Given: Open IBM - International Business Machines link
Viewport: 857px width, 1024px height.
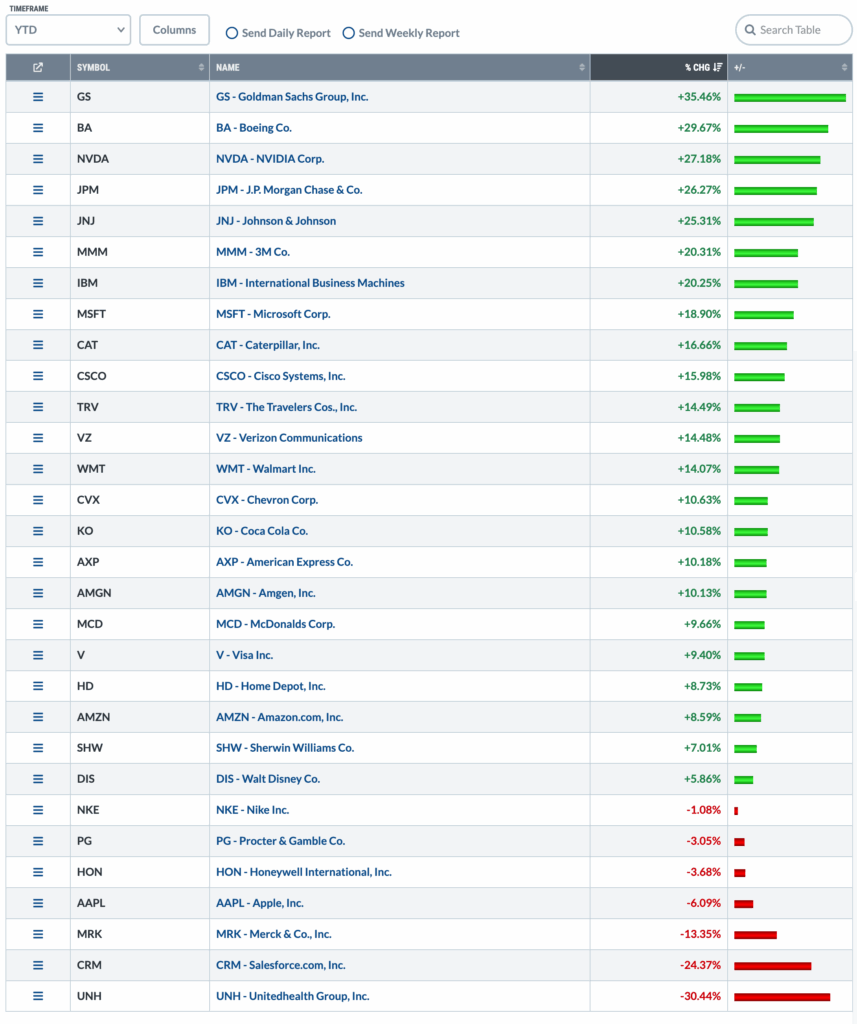Looking at the screenshot, I should 310,283.
